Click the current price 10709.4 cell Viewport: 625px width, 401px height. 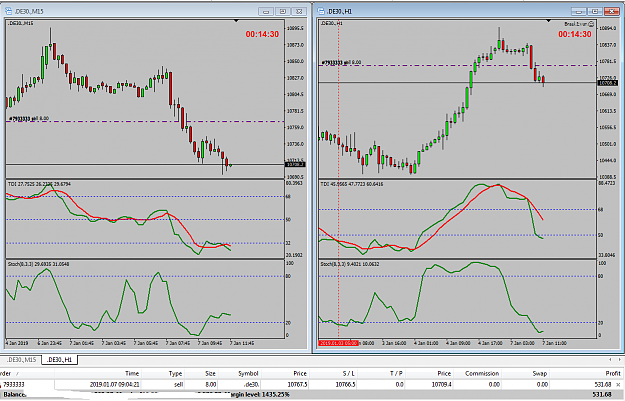tap(441, 385)
